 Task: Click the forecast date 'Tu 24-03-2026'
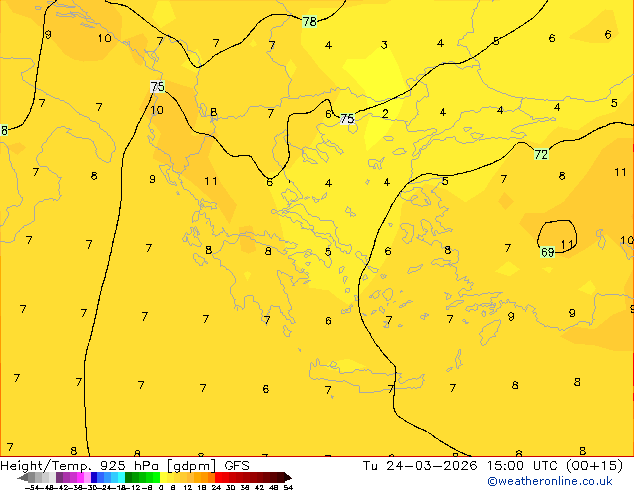(x=420, y=466)
